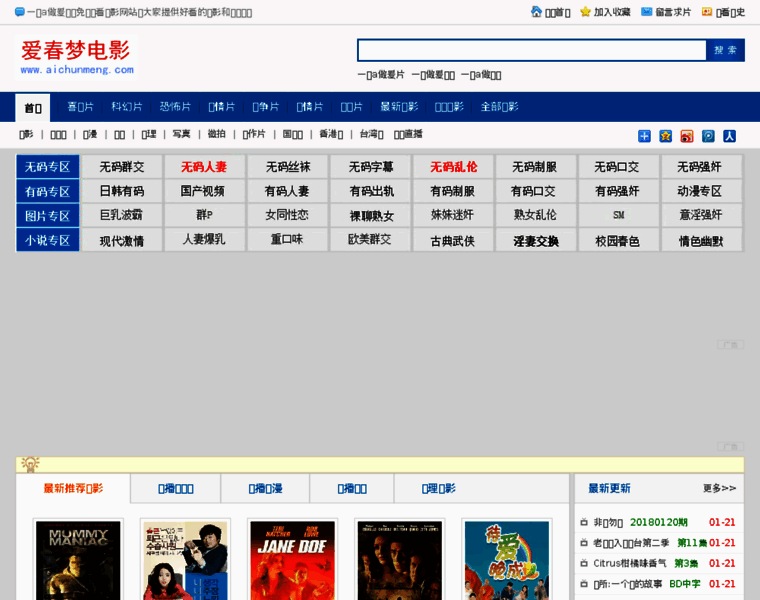Click the Tencent Weibo share icon

pyautogui.click(x=708, y=136)
